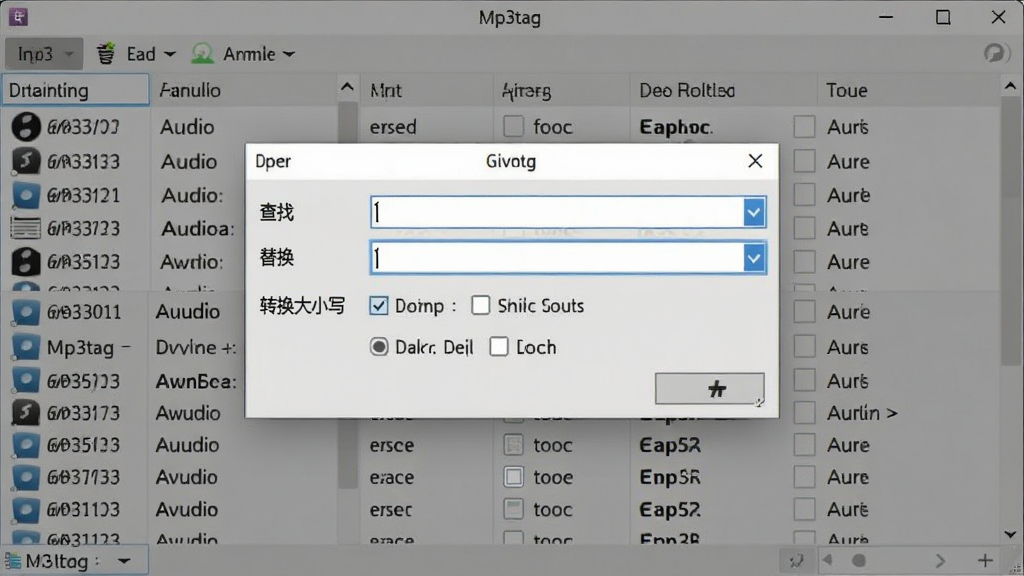This screenshot has width=1024, height=576.
Task: Sort by the Toue column header
Action: pyautogui.click(x=846, y=90)
